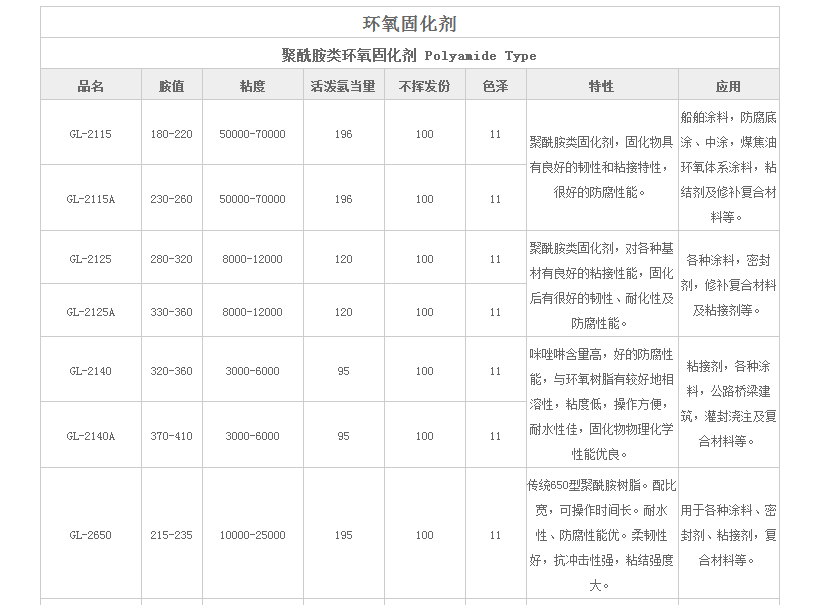Select viscosity value 10000-25000
This screenshot has height=605, width=817.
[252, 535]
